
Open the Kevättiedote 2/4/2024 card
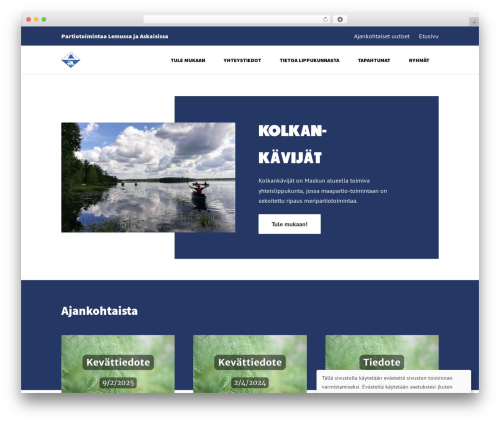click(x=250, y=364)
